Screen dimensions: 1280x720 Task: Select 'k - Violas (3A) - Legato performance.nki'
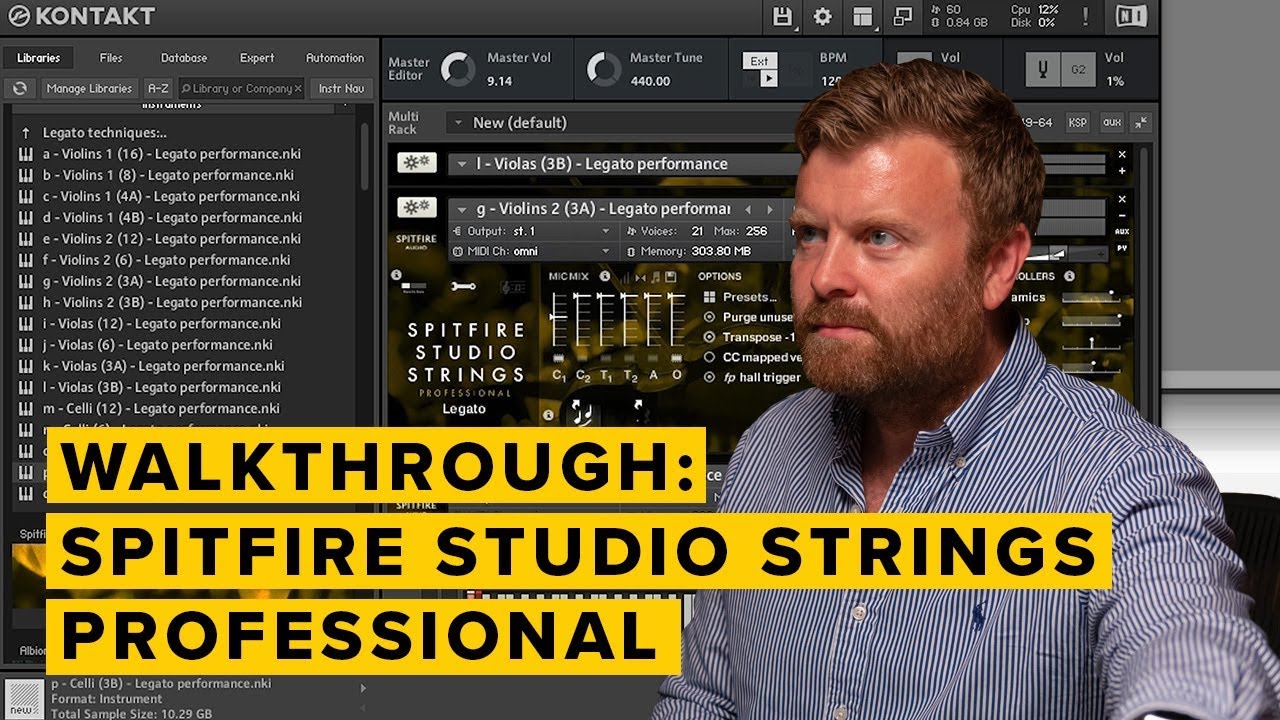click(x=163, y=366)
